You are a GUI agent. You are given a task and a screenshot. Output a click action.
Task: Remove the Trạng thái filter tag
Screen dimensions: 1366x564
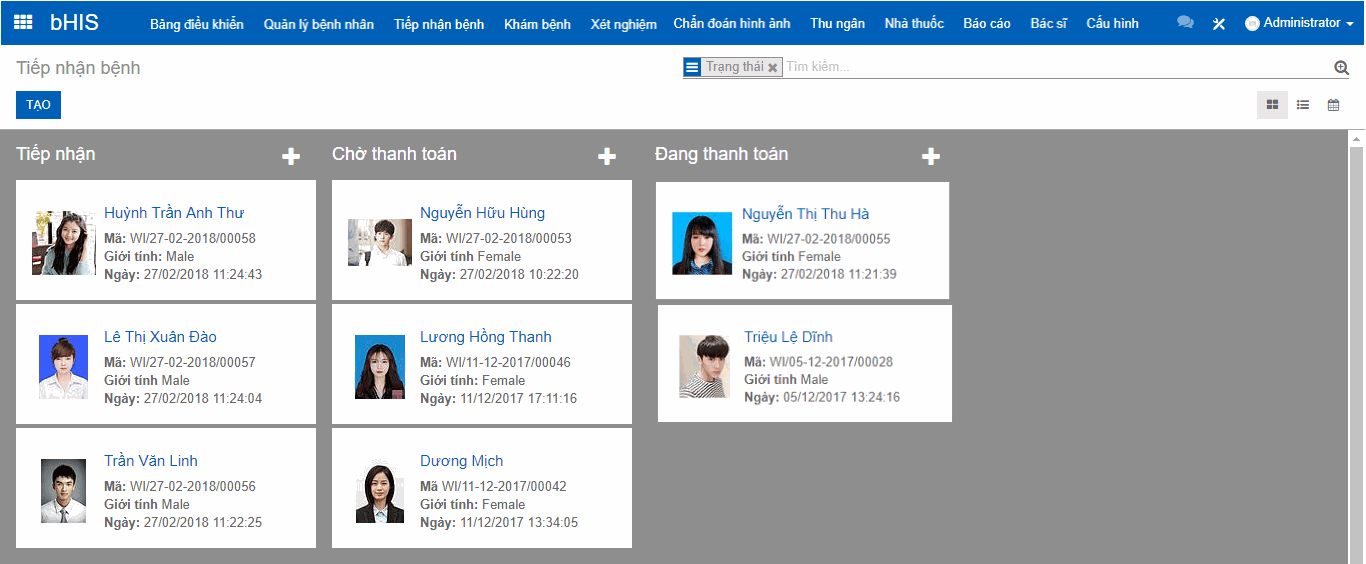[772, 67]
